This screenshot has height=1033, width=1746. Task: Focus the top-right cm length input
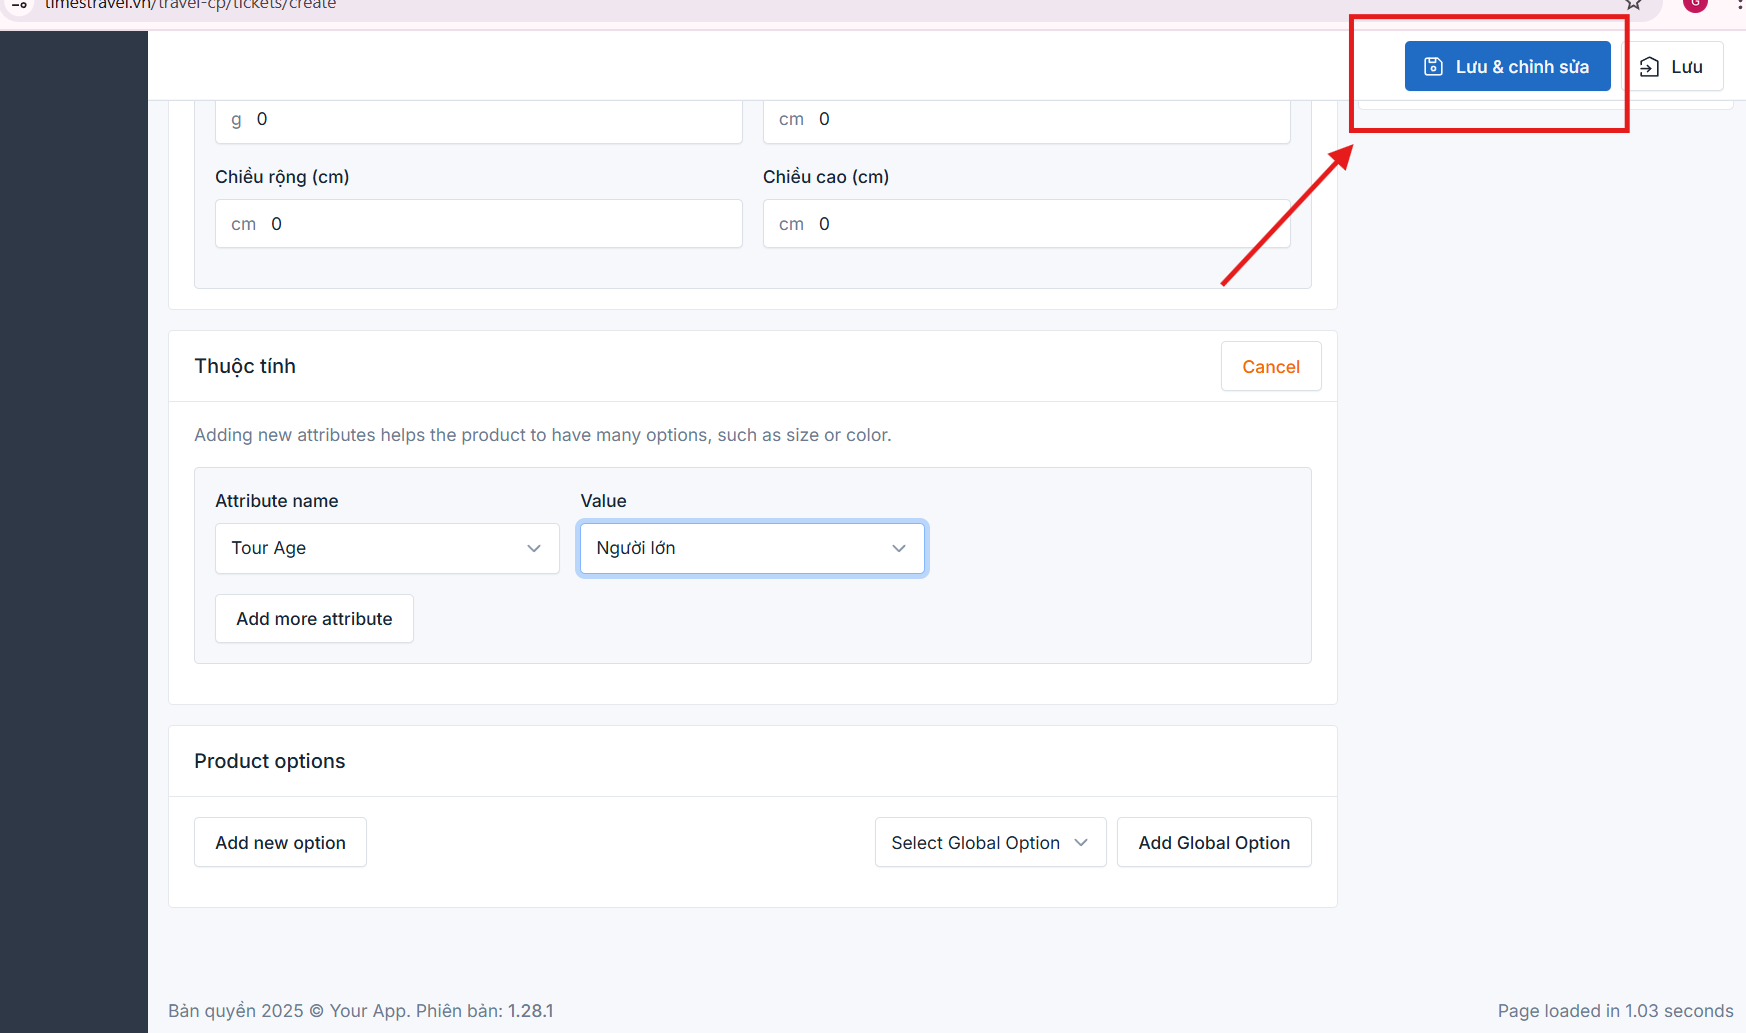coord(1027,120)
